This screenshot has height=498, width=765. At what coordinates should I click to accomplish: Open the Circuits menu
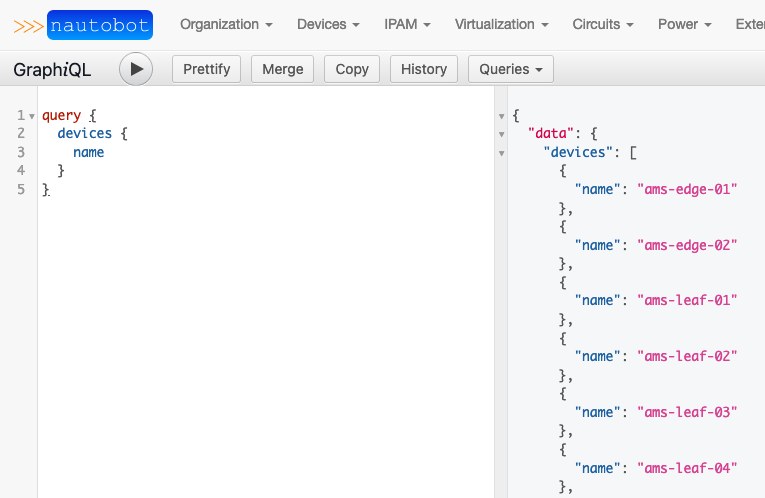[603, 24]
